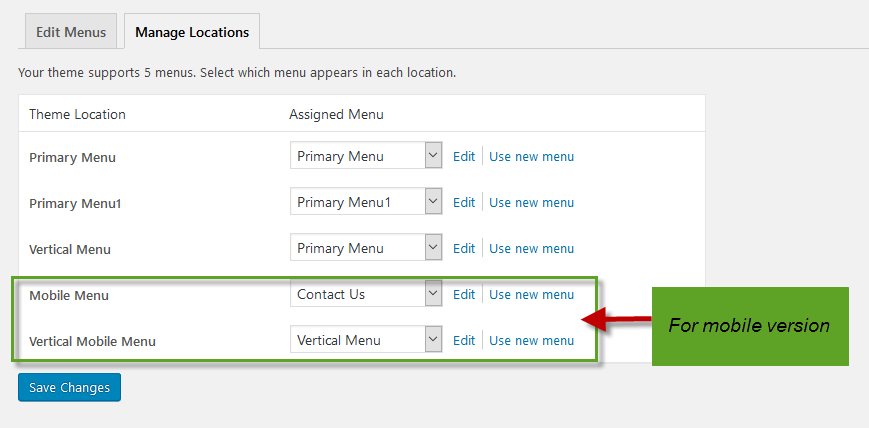Screen dimensions: 869x428
Task: Click Edit link for Mobile Menu row
Action: tap(464, 294)
